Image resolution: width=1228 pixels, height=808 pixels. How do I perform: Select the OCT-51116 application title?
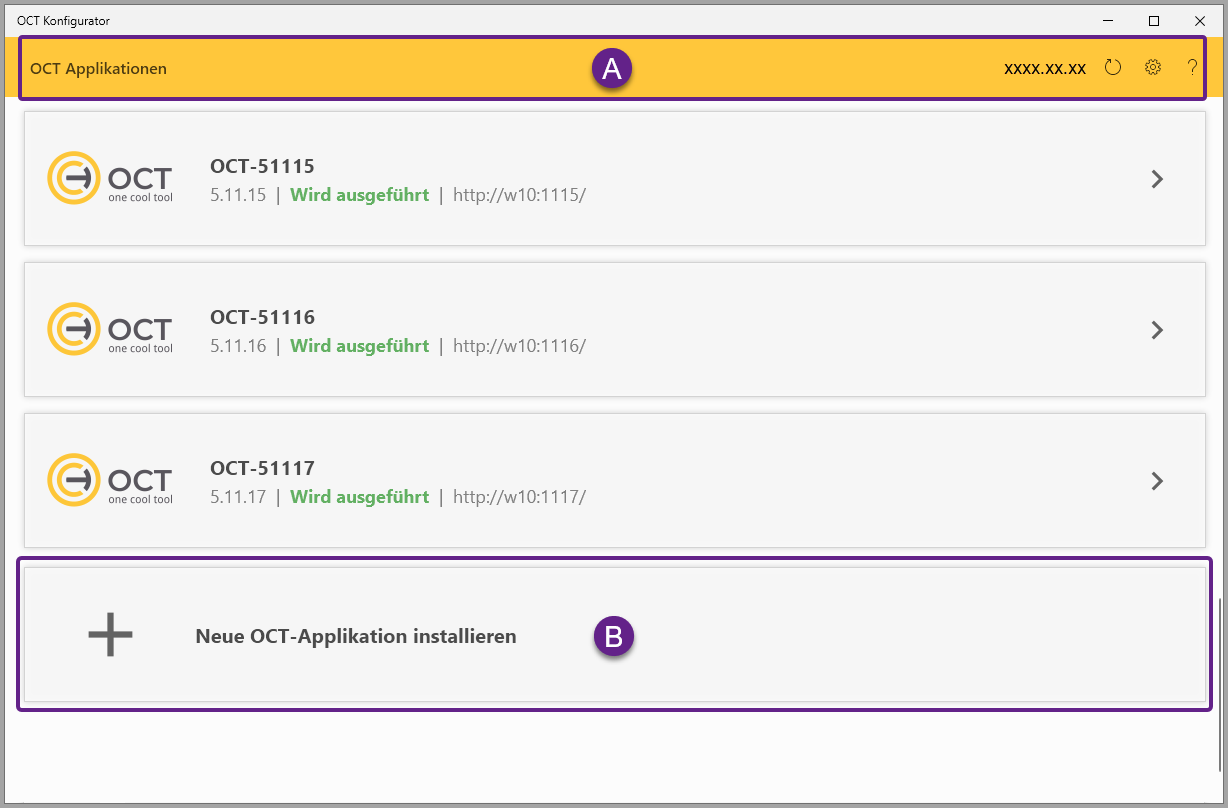(x=262, y=317)
